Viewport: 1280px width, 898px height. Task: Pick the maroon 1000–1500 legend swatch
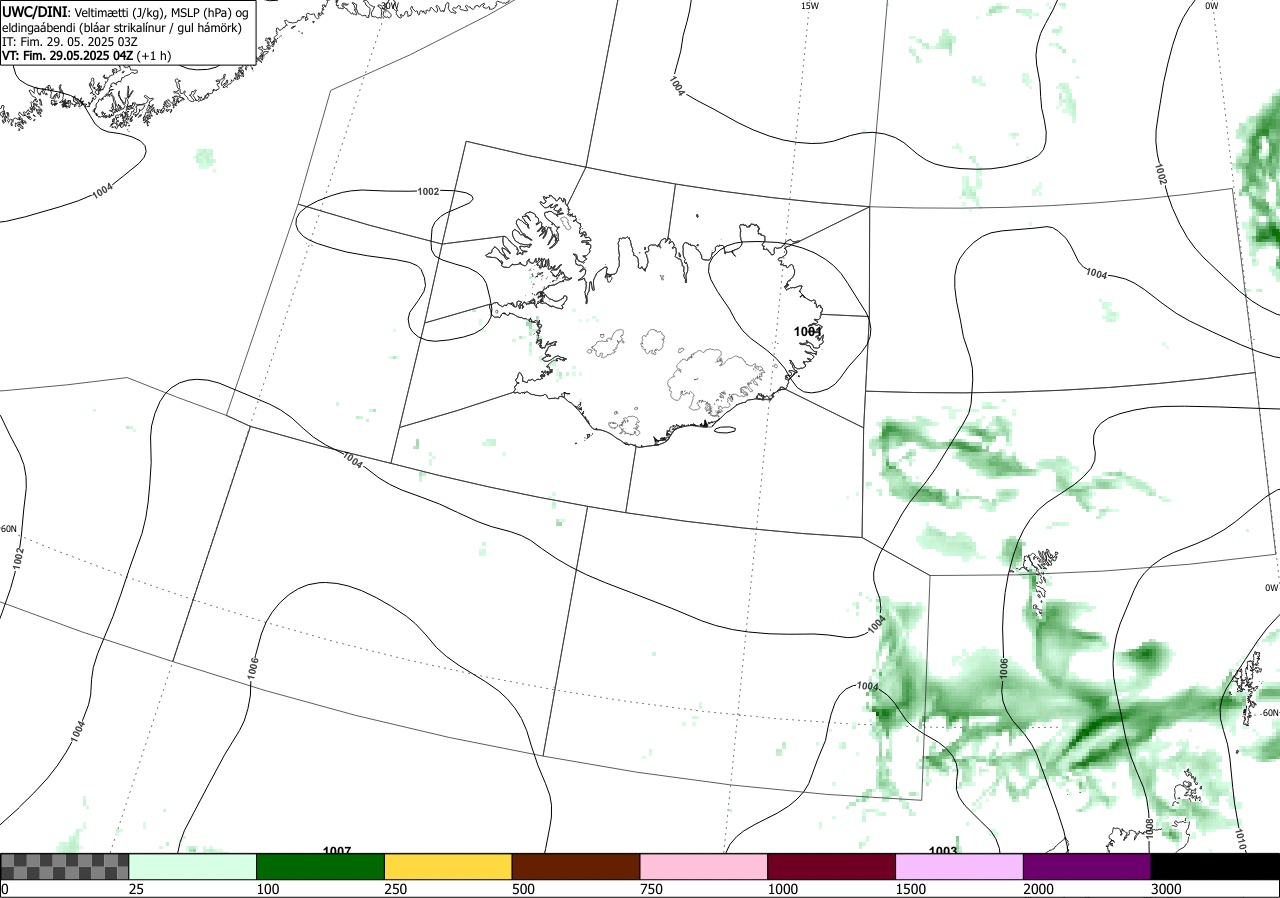tap(832, 866)
